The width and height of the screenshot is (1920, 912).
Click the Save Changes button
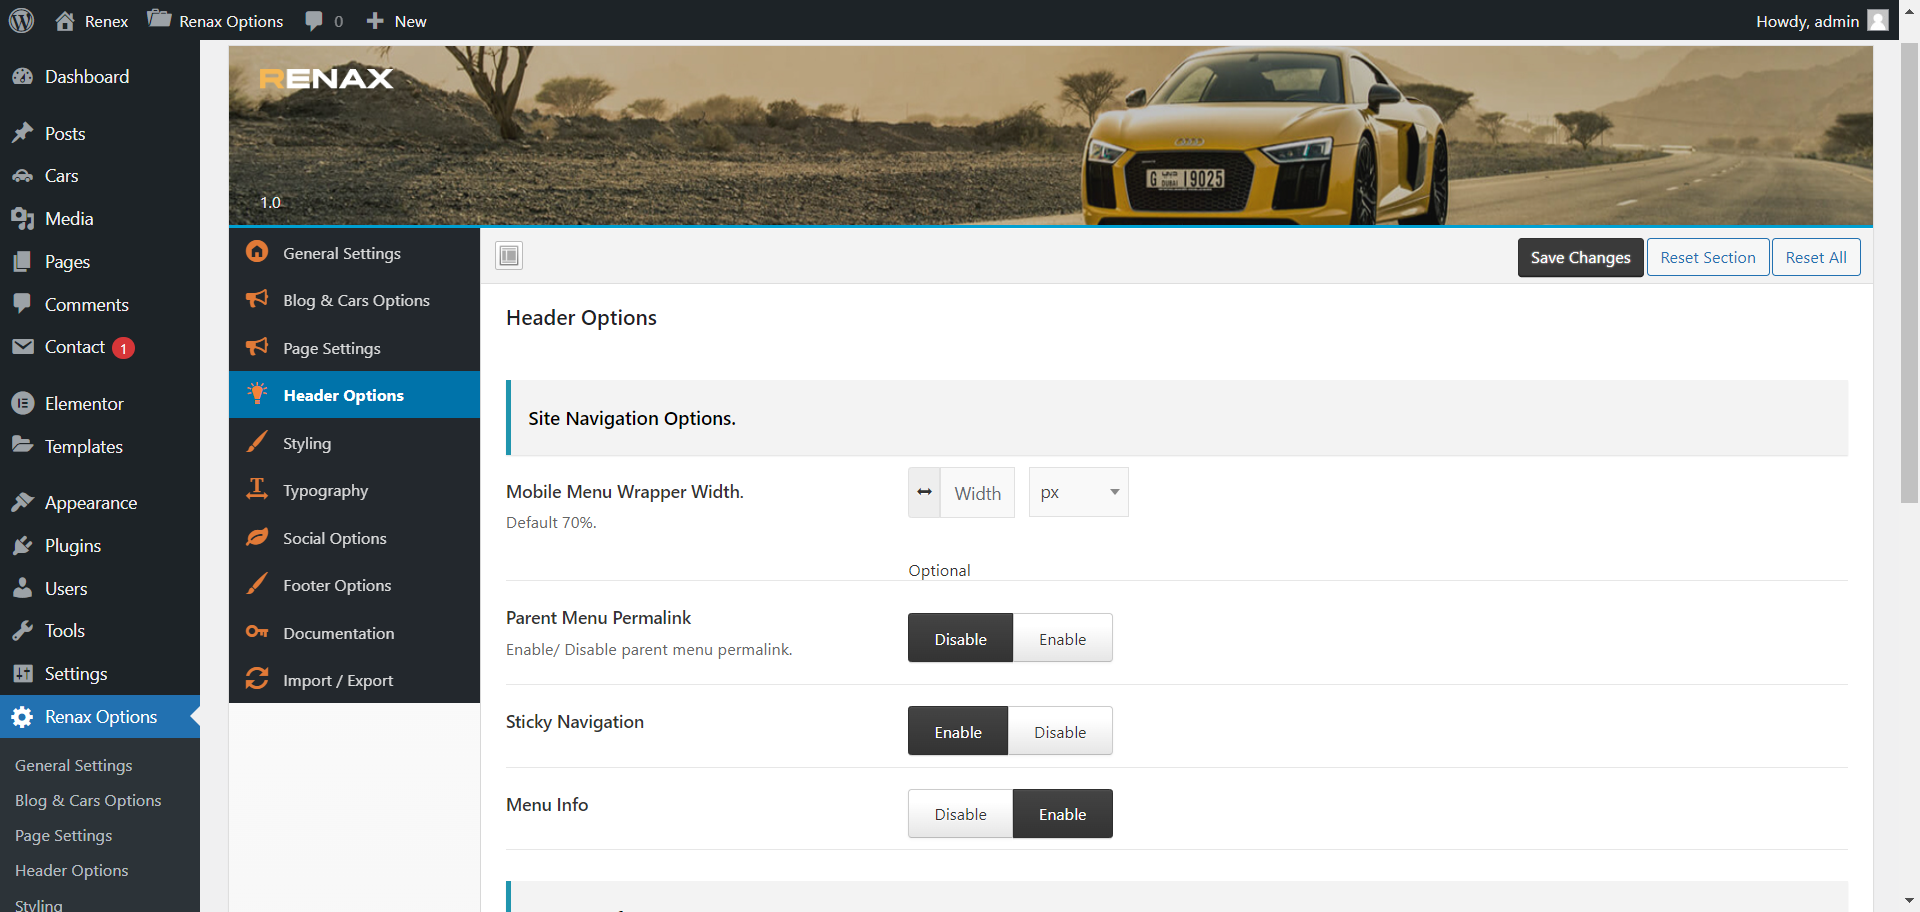1580,257
